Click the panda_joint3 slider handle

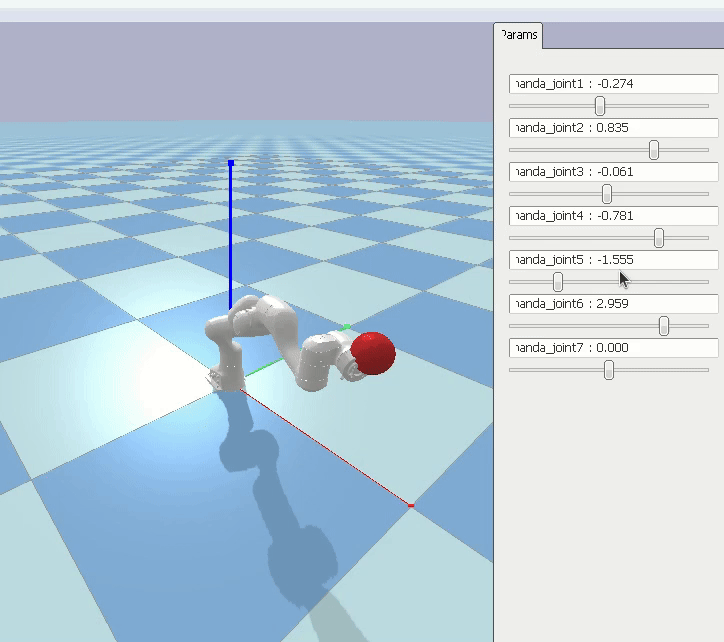pyautogui.click(x=607, y=194)
